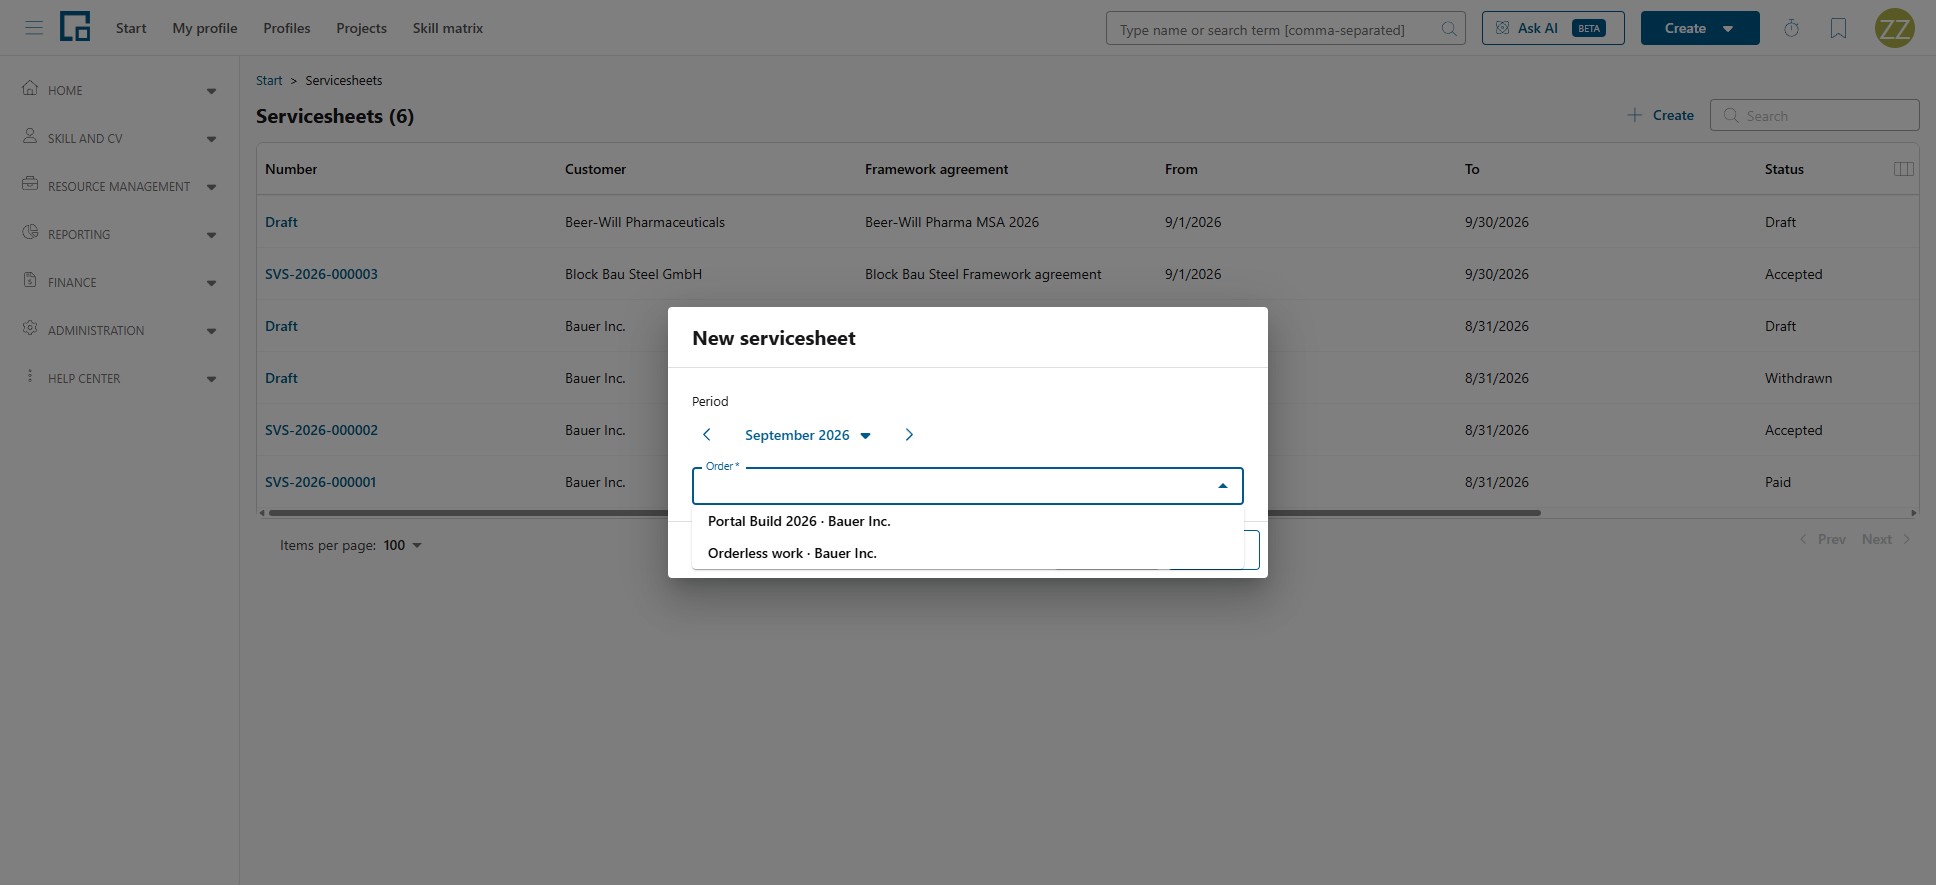Click the Start breadcrumb link
The image size is (1936, 885).
click(269, 80)
